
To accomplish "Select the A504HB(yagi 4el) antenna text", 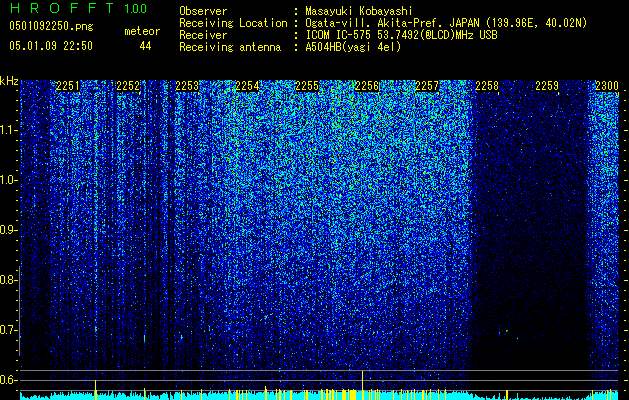I will (x=353, y=47).
